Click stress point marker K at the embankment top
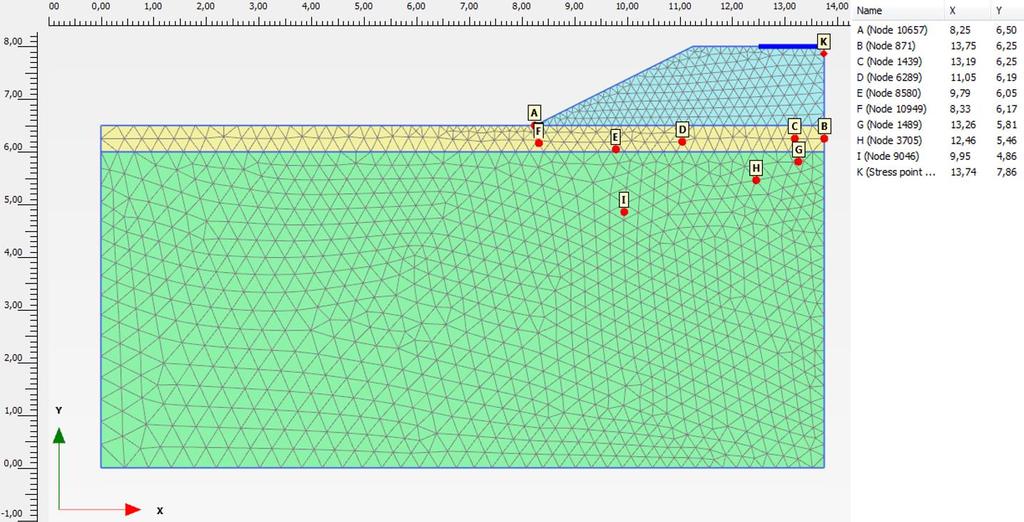The width and height of the screenshot is (1024, 522). pos(824,42)
